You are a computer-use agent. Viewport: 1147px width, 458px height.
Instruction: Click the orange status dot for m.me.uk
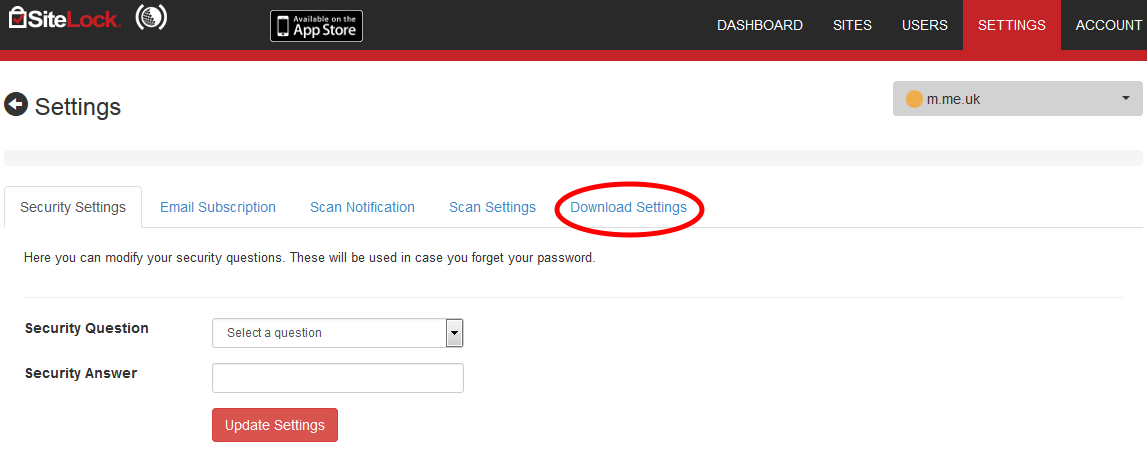[914, 99]
